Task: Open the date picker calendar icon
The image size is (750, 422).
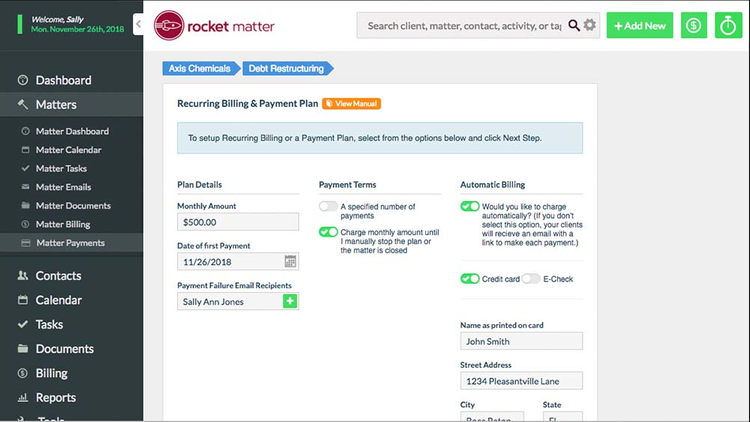Action: 290,261
